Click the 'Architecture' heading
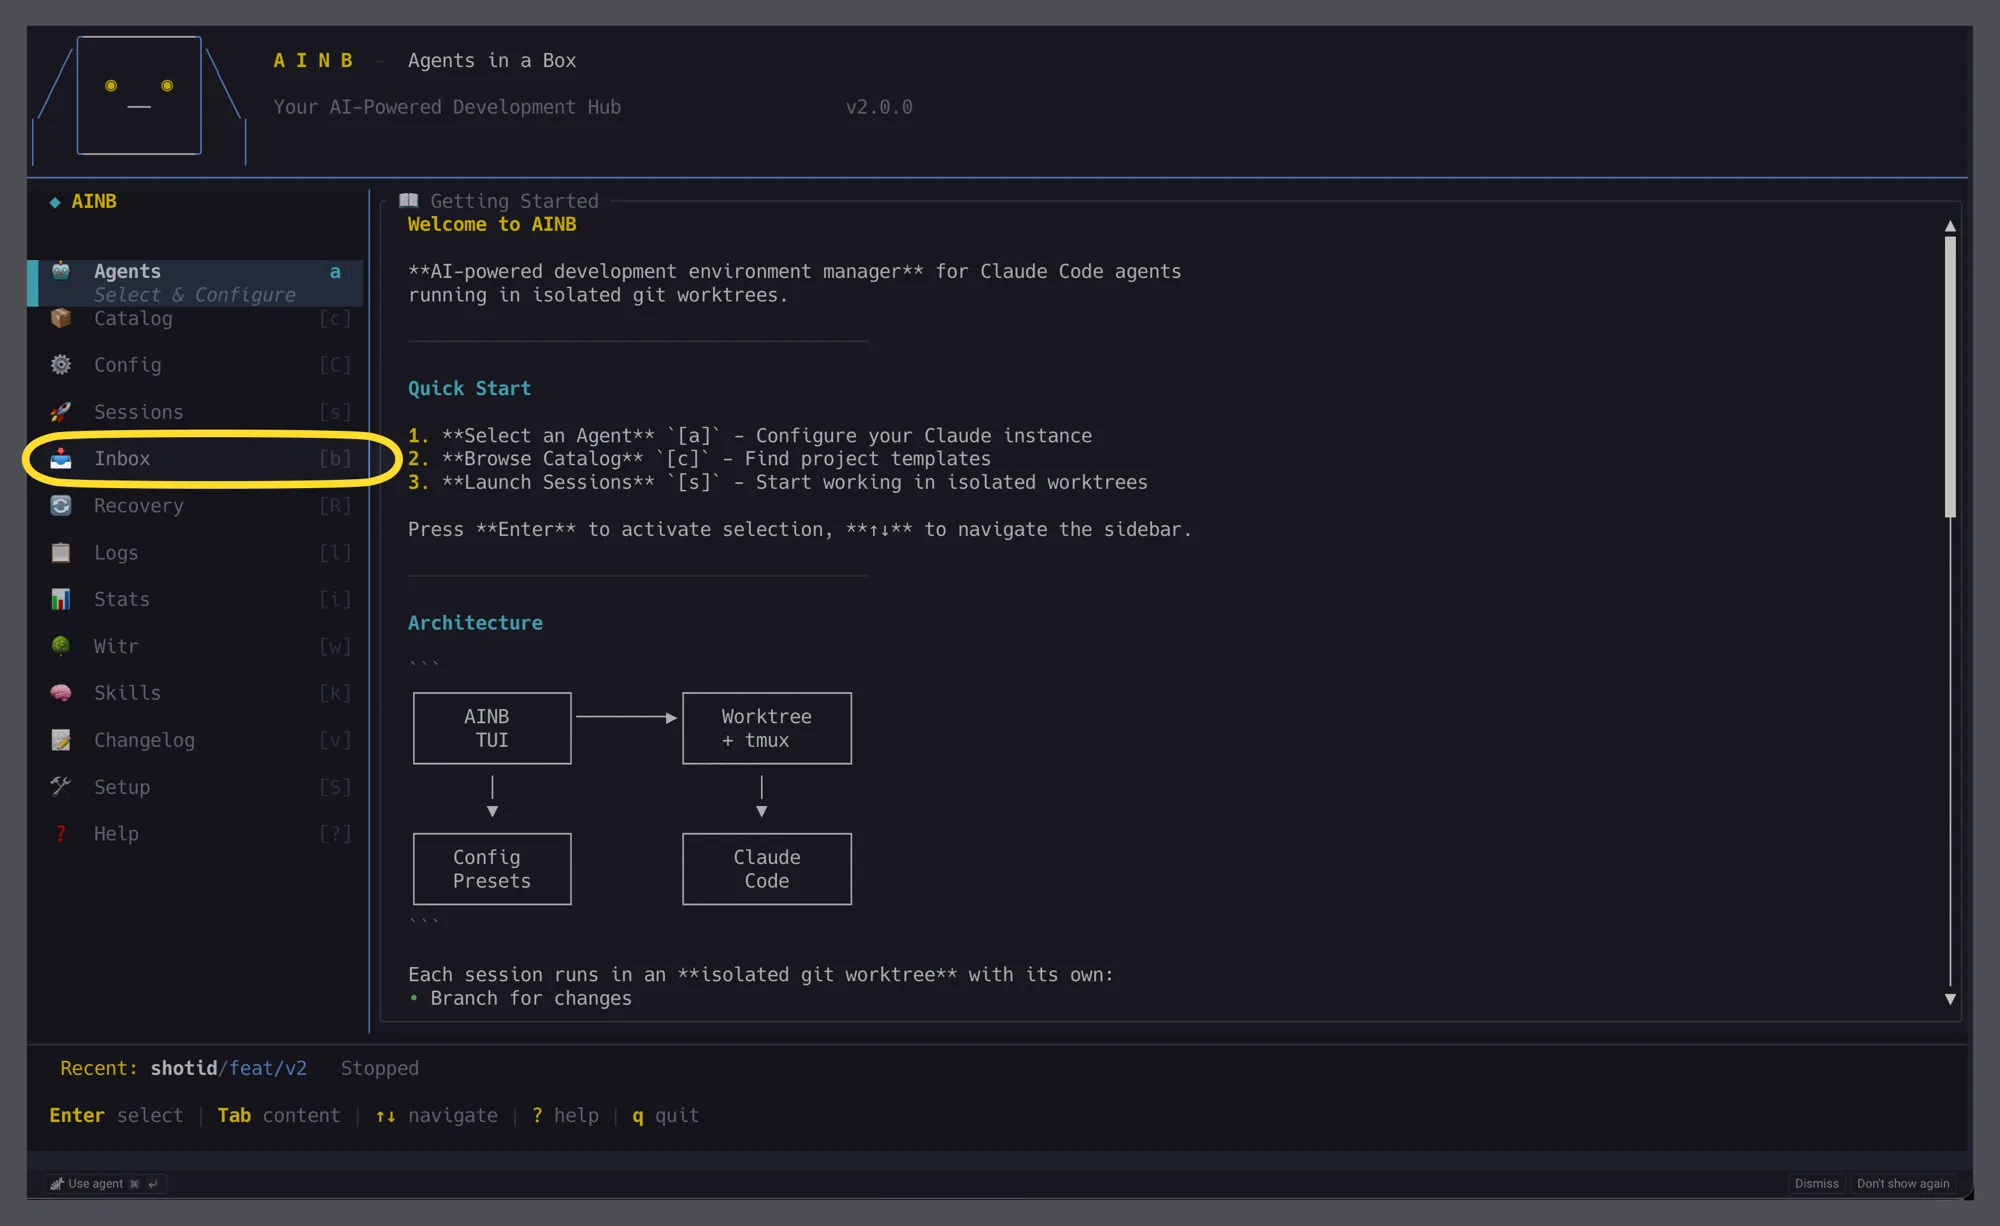 pos(475,623)
